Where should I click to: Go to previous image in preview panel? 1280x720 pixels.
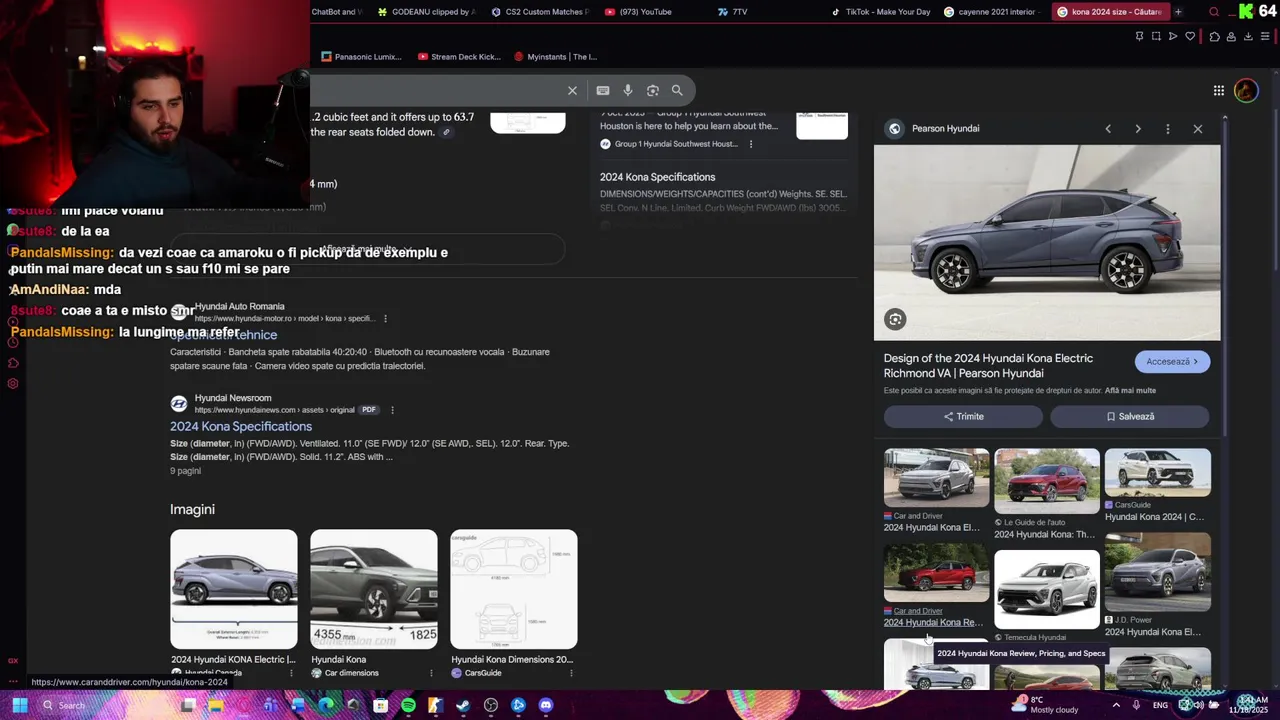tap(1108, 128)
